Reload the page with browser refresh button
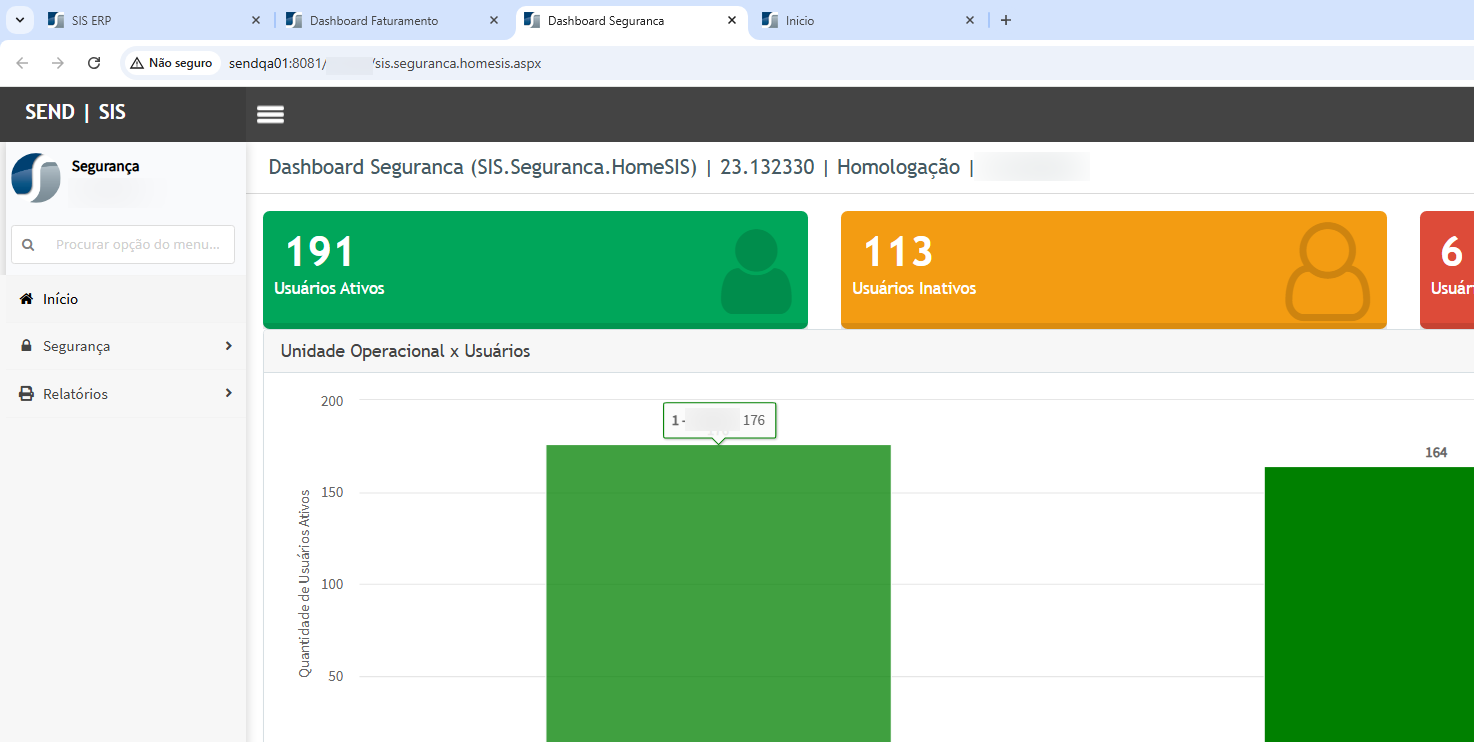 tap(94, 63)
